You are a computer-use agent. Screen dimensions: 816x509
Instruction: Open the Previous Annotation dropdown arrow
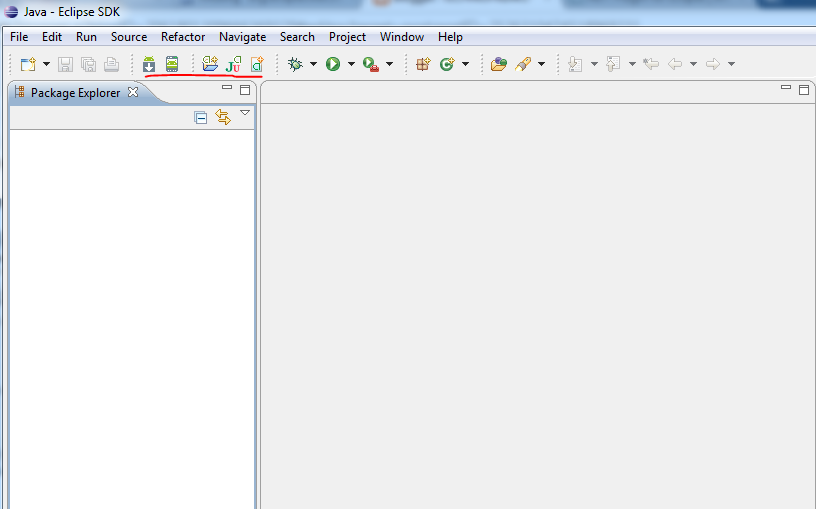632,64
